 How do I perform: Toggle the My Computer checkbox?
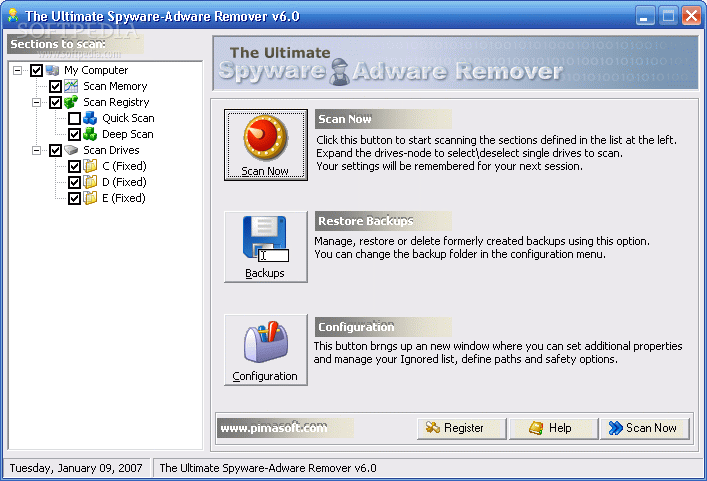[37, 70]
